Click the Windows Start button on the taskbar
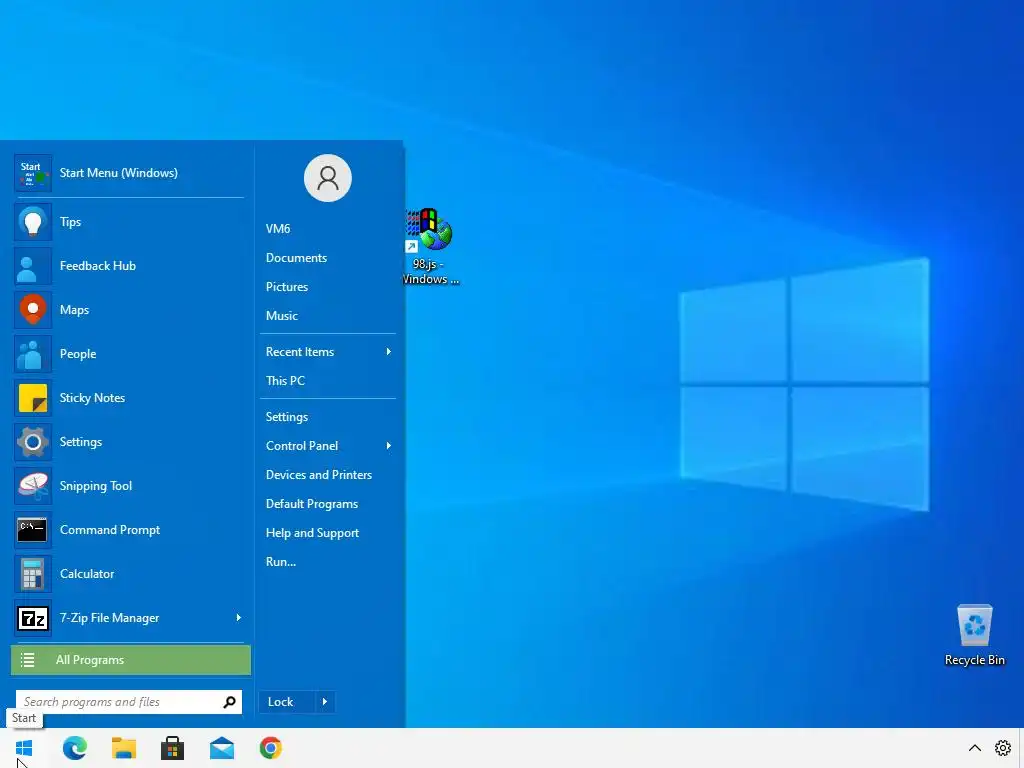The height and width of the screenshot is (768, 1024). coord(24,748)
